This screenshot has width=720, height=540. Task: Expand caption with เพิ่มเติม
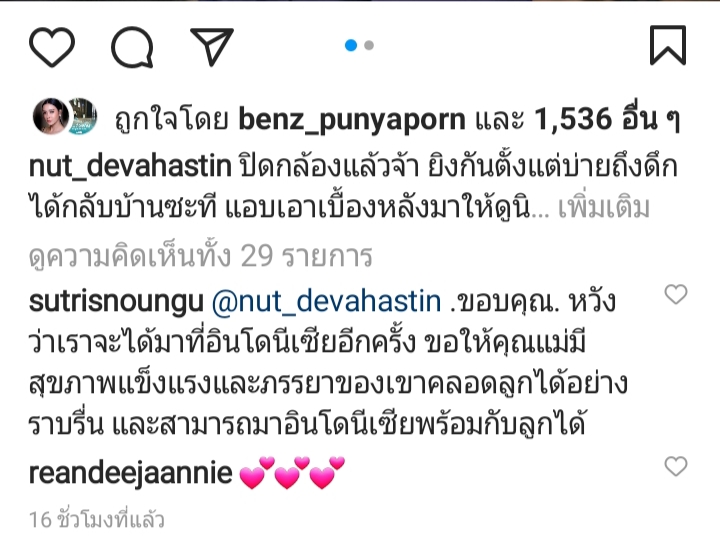click(603, 208)
